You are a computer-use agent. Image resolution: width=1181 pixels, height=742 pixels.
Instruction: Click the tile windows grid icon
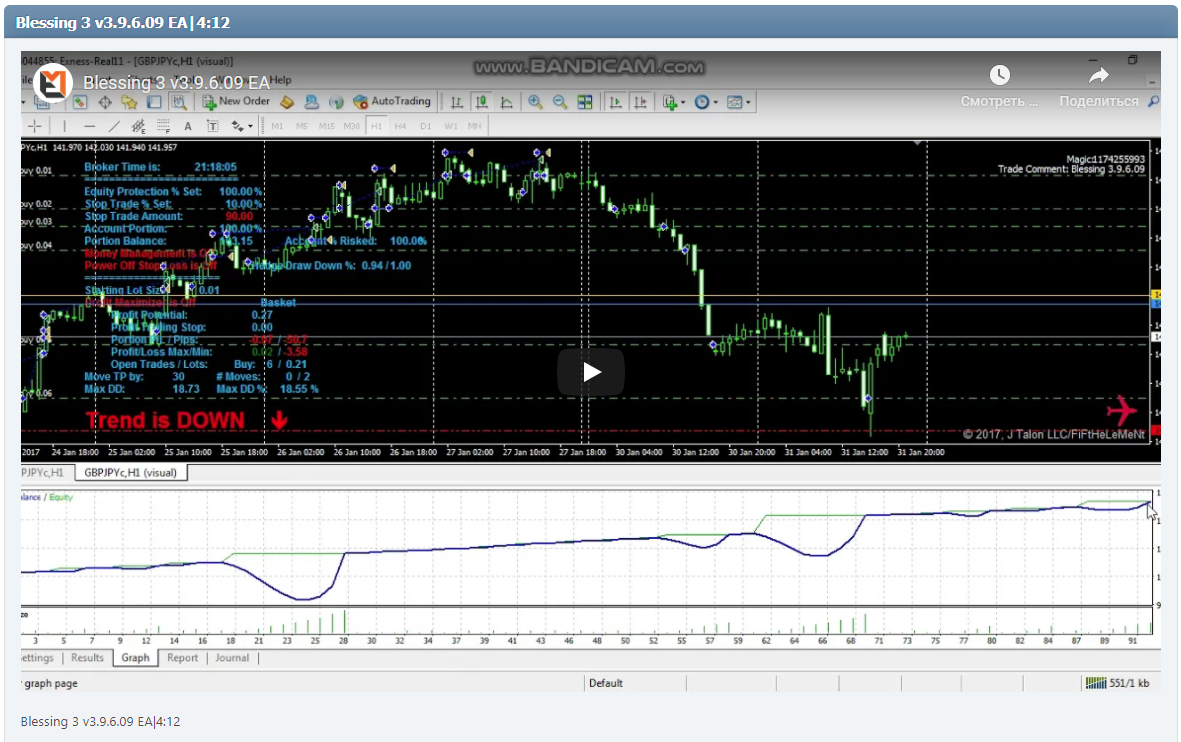tap(585, 102)
